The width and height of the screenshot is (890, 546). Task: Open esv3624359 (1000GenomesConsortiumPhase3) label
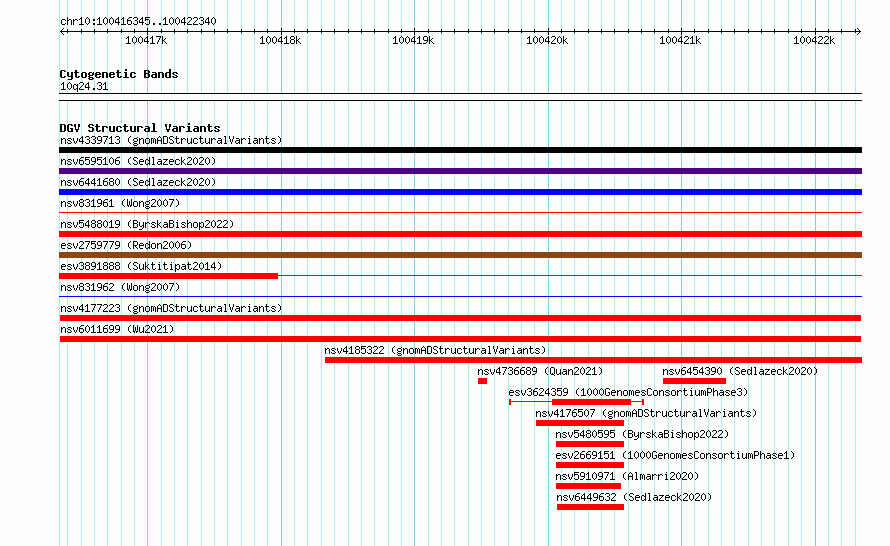click(x=628, y=392)
